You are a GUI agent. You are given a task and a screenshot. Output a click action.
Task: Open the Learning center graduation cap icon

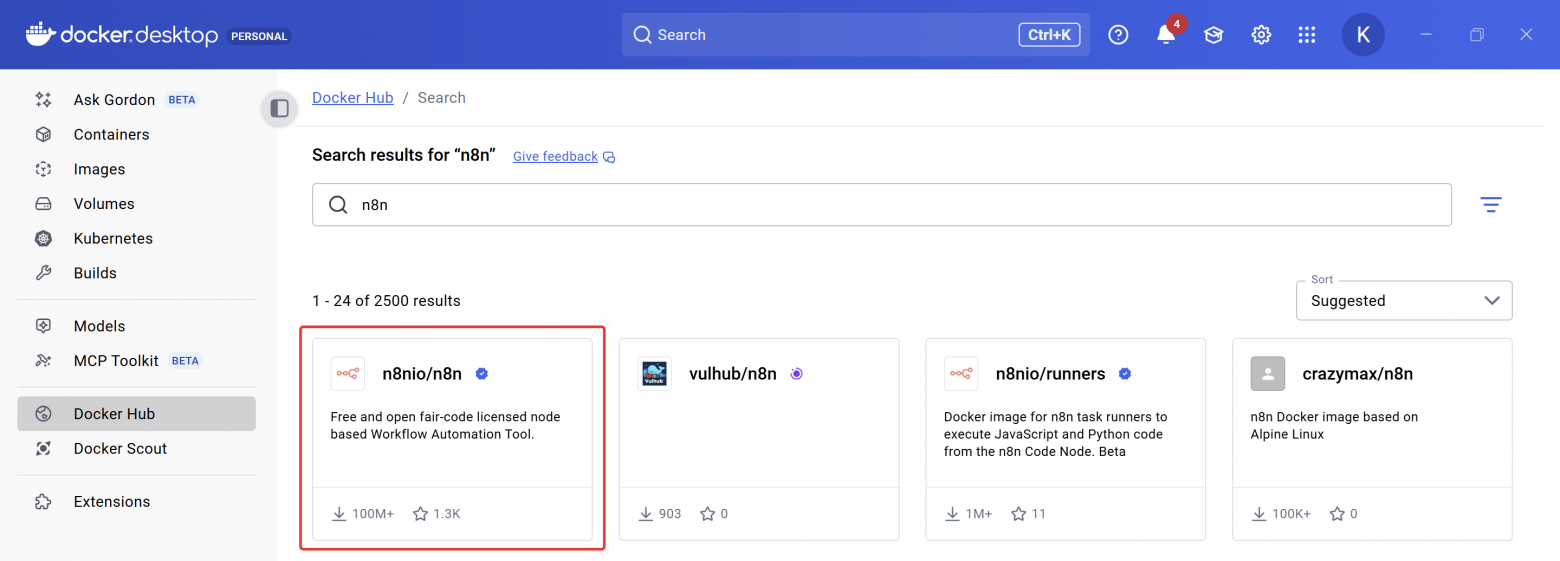pos(1213,35)
